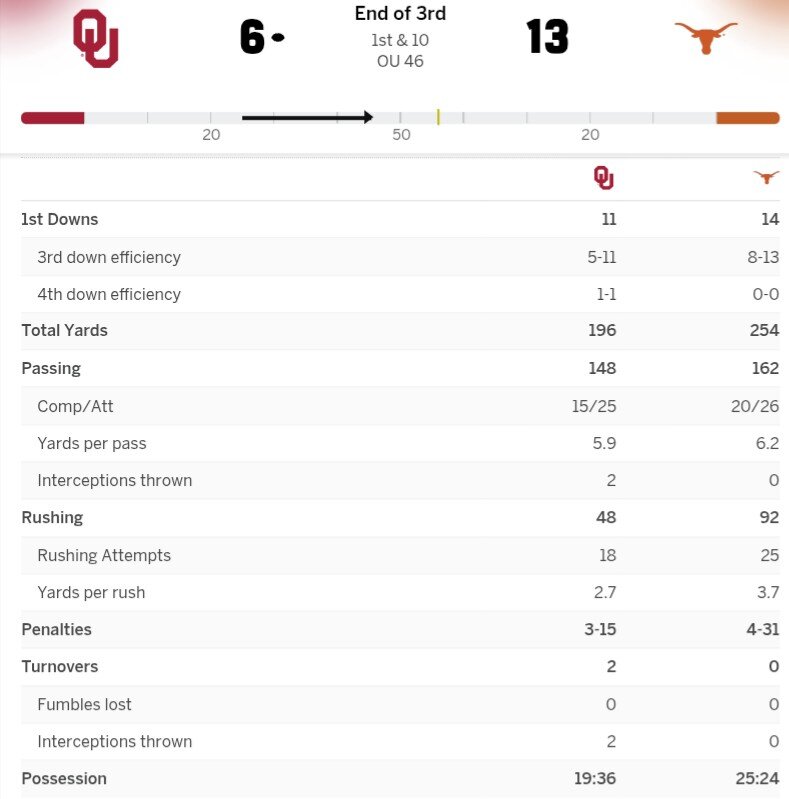Click Texas's score of 13
Screen dimensions: 789x799
coord(547,38)
